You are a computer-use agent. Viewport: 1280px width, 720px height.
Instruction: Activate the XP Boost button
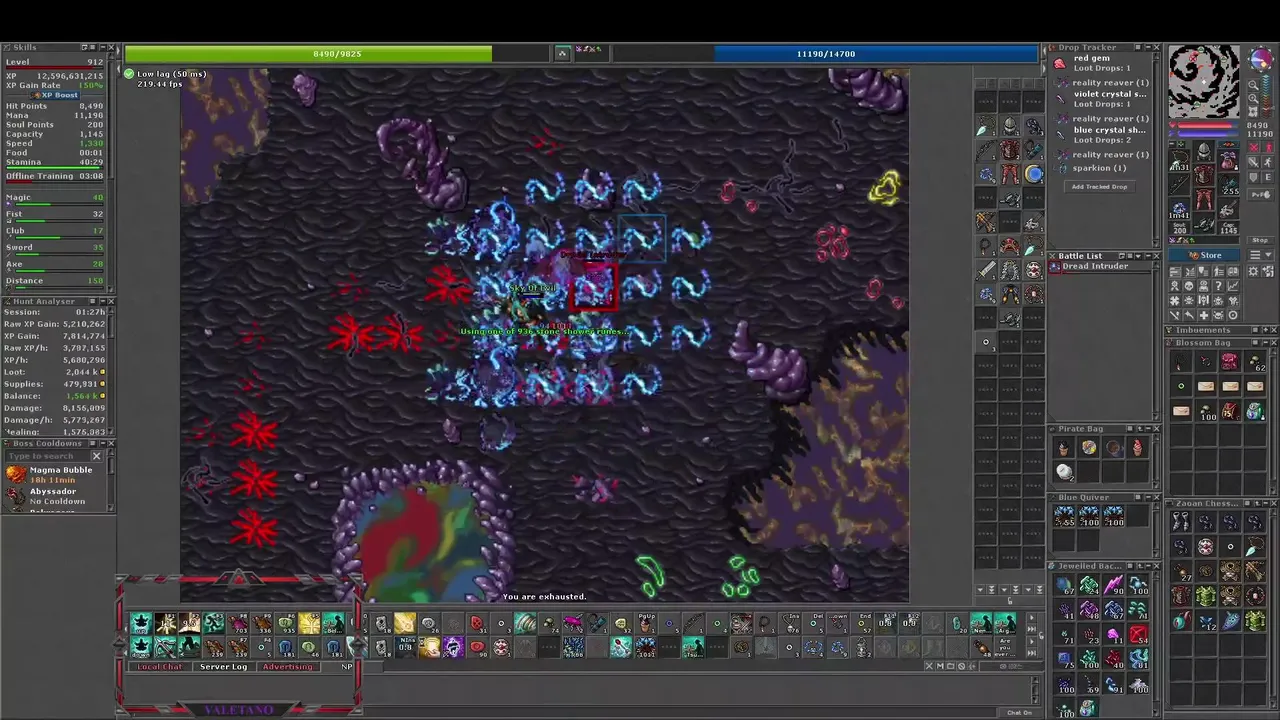click(55, 95)
